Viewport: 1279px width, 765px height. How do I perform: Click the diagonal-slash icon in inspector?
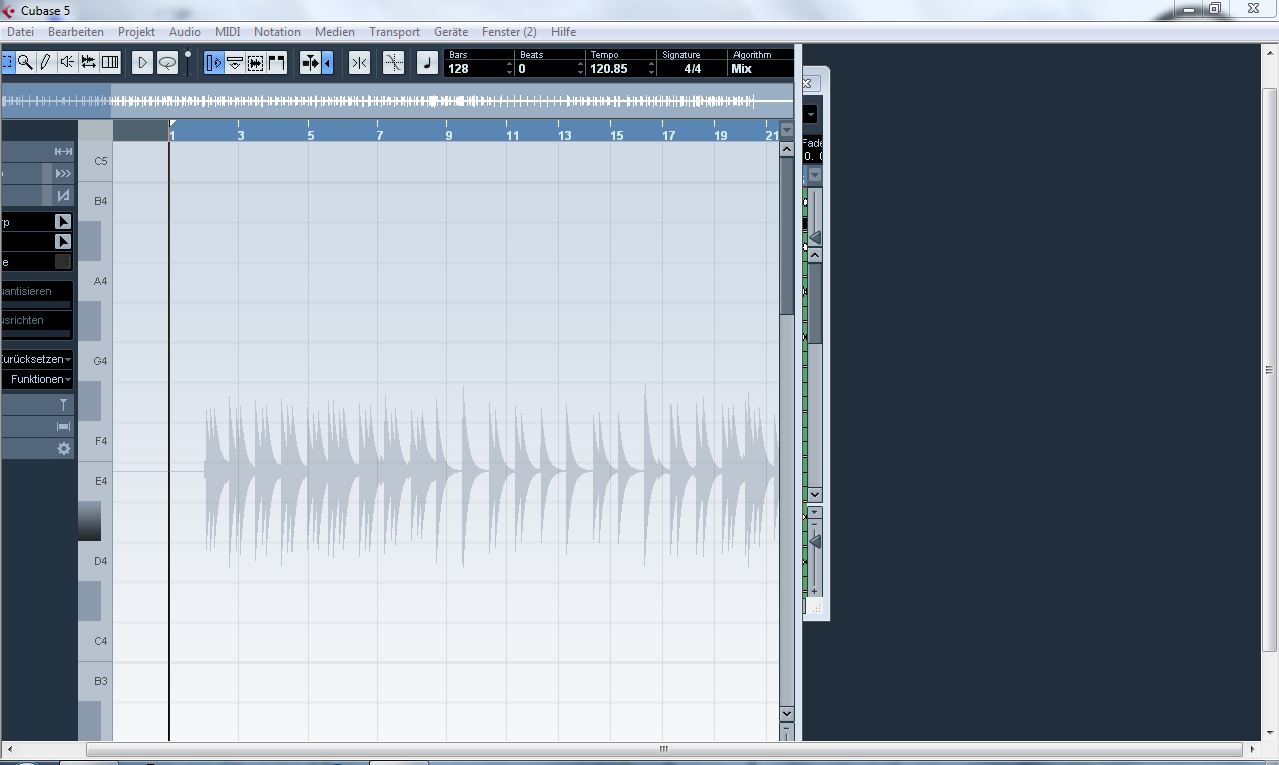(x=63, y=195)
